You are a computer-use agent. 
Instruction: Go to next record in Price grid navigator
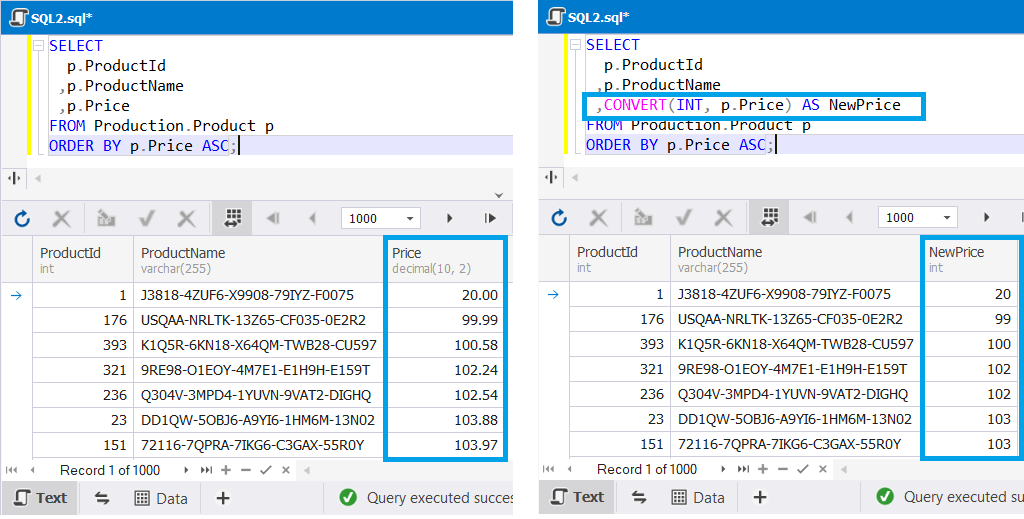186,470
